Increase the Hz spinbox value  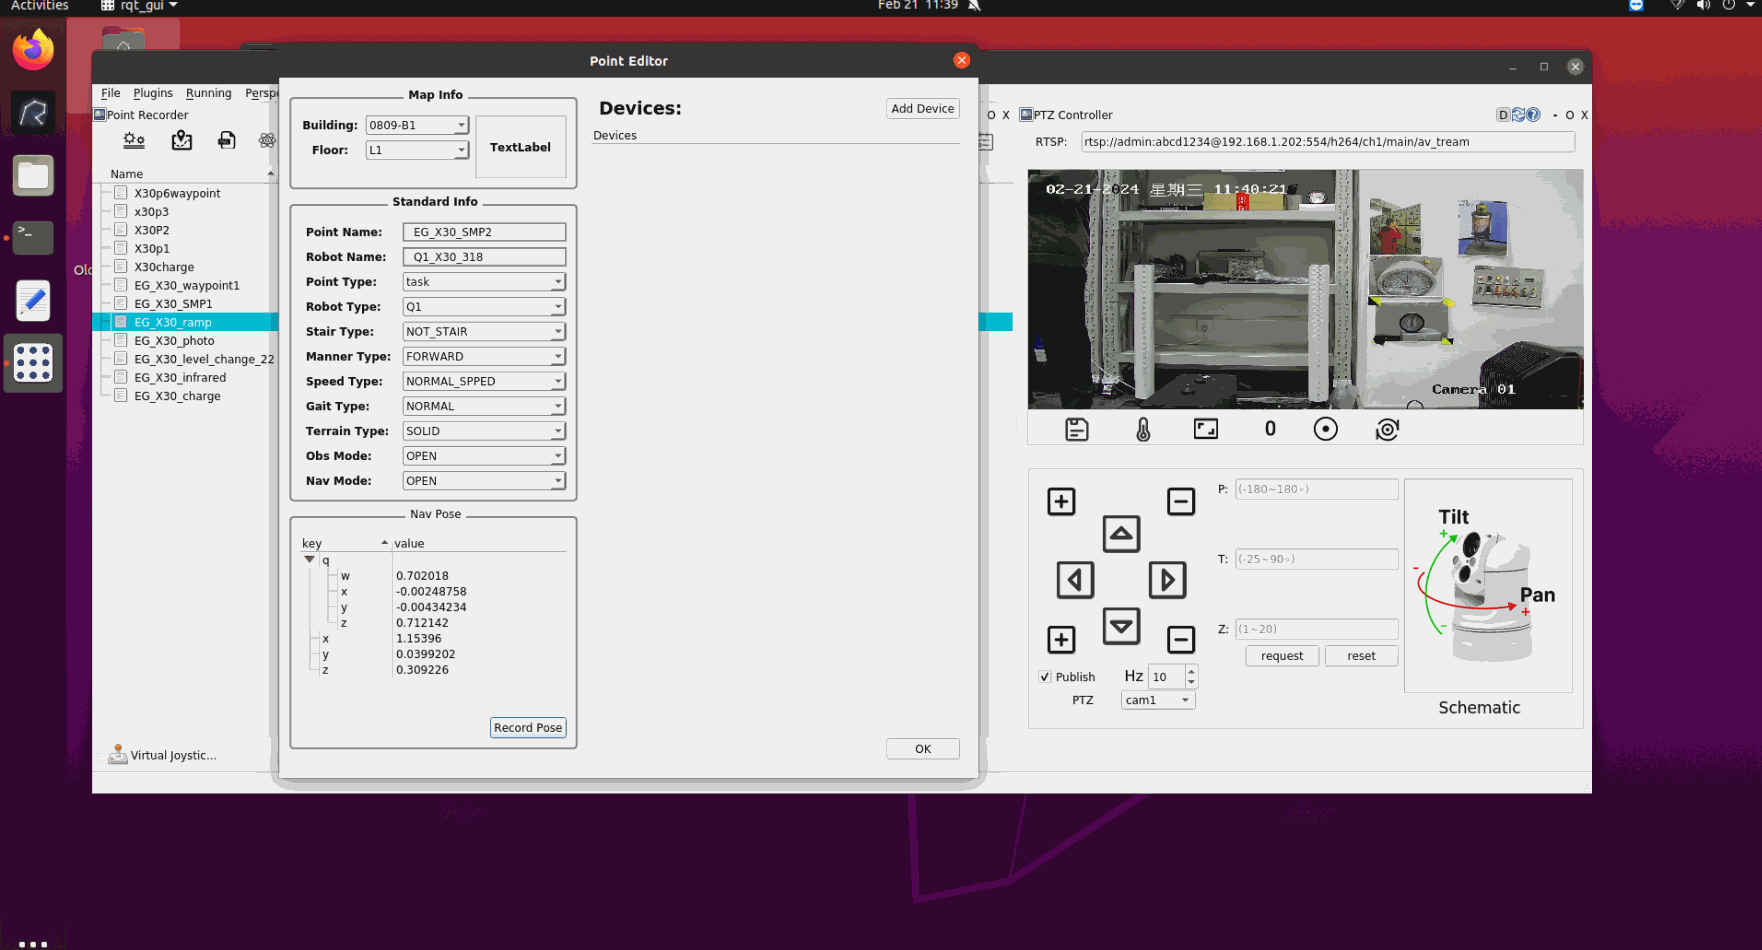pyautogui.click(x=1191, y=671)
